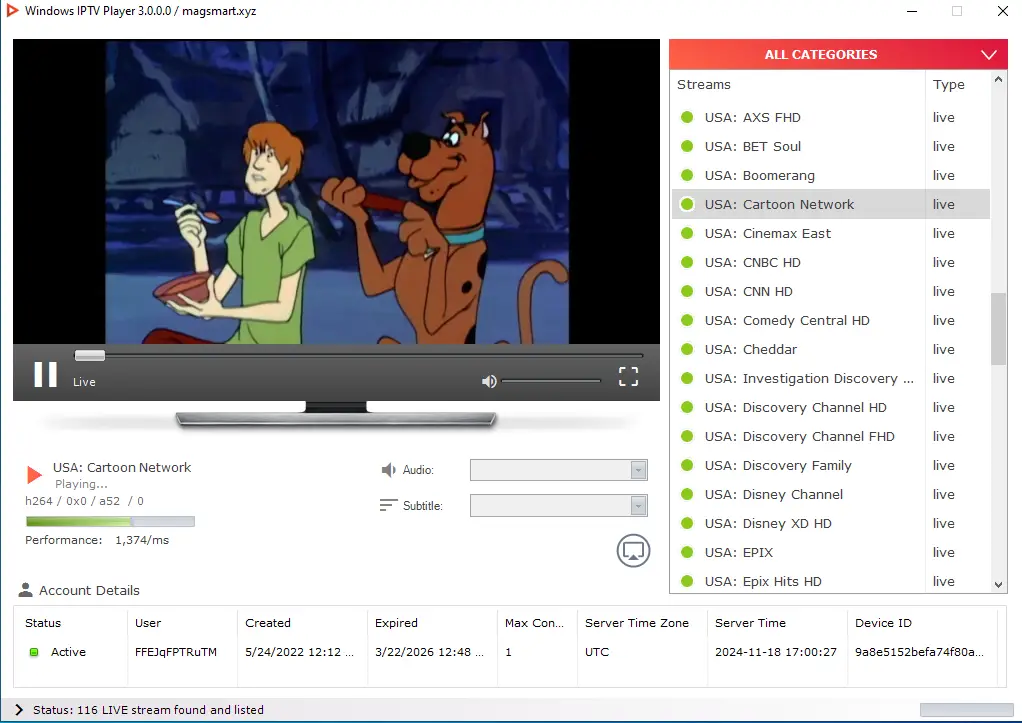Click the stream list scroll up arrow
This screenshot has width=1022, height=723.
point(998,80)
